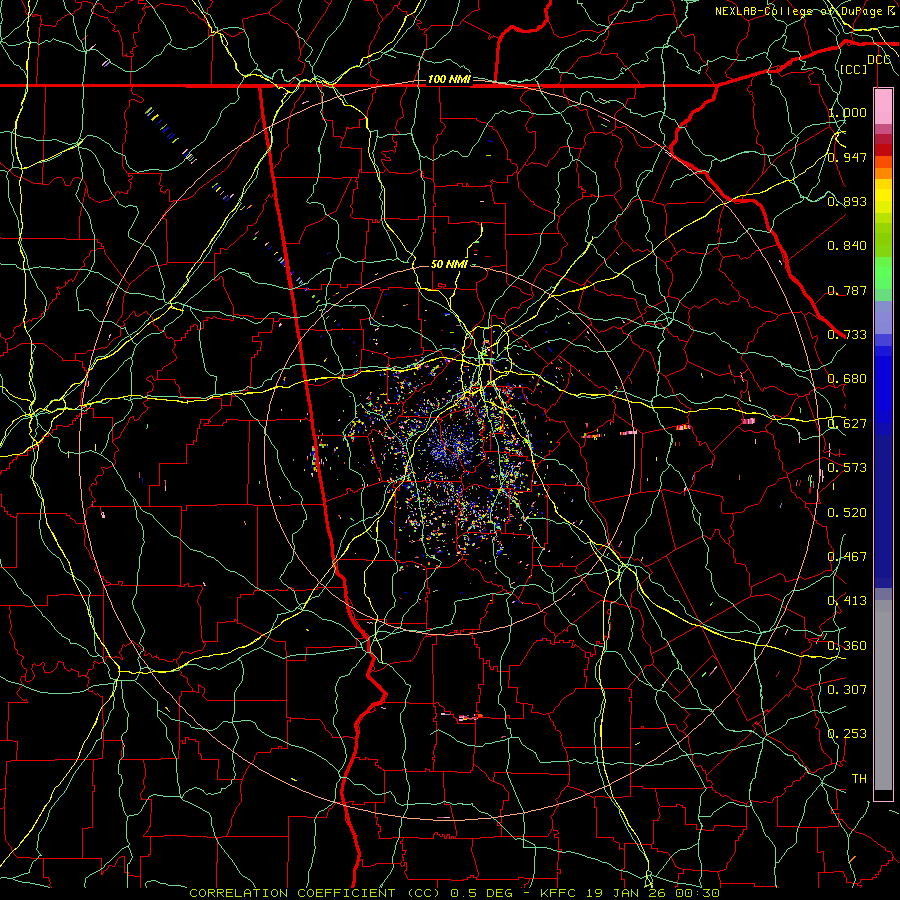
Task: Click the [CC] legend title
Action: click(x=853, y=69)
